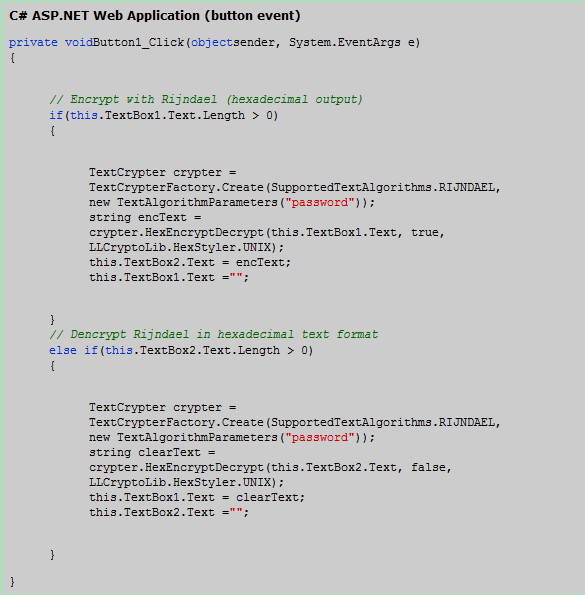The image size is (585, 595).
Task: Click the else if TextBox2 condition
Action: point(181,350)
